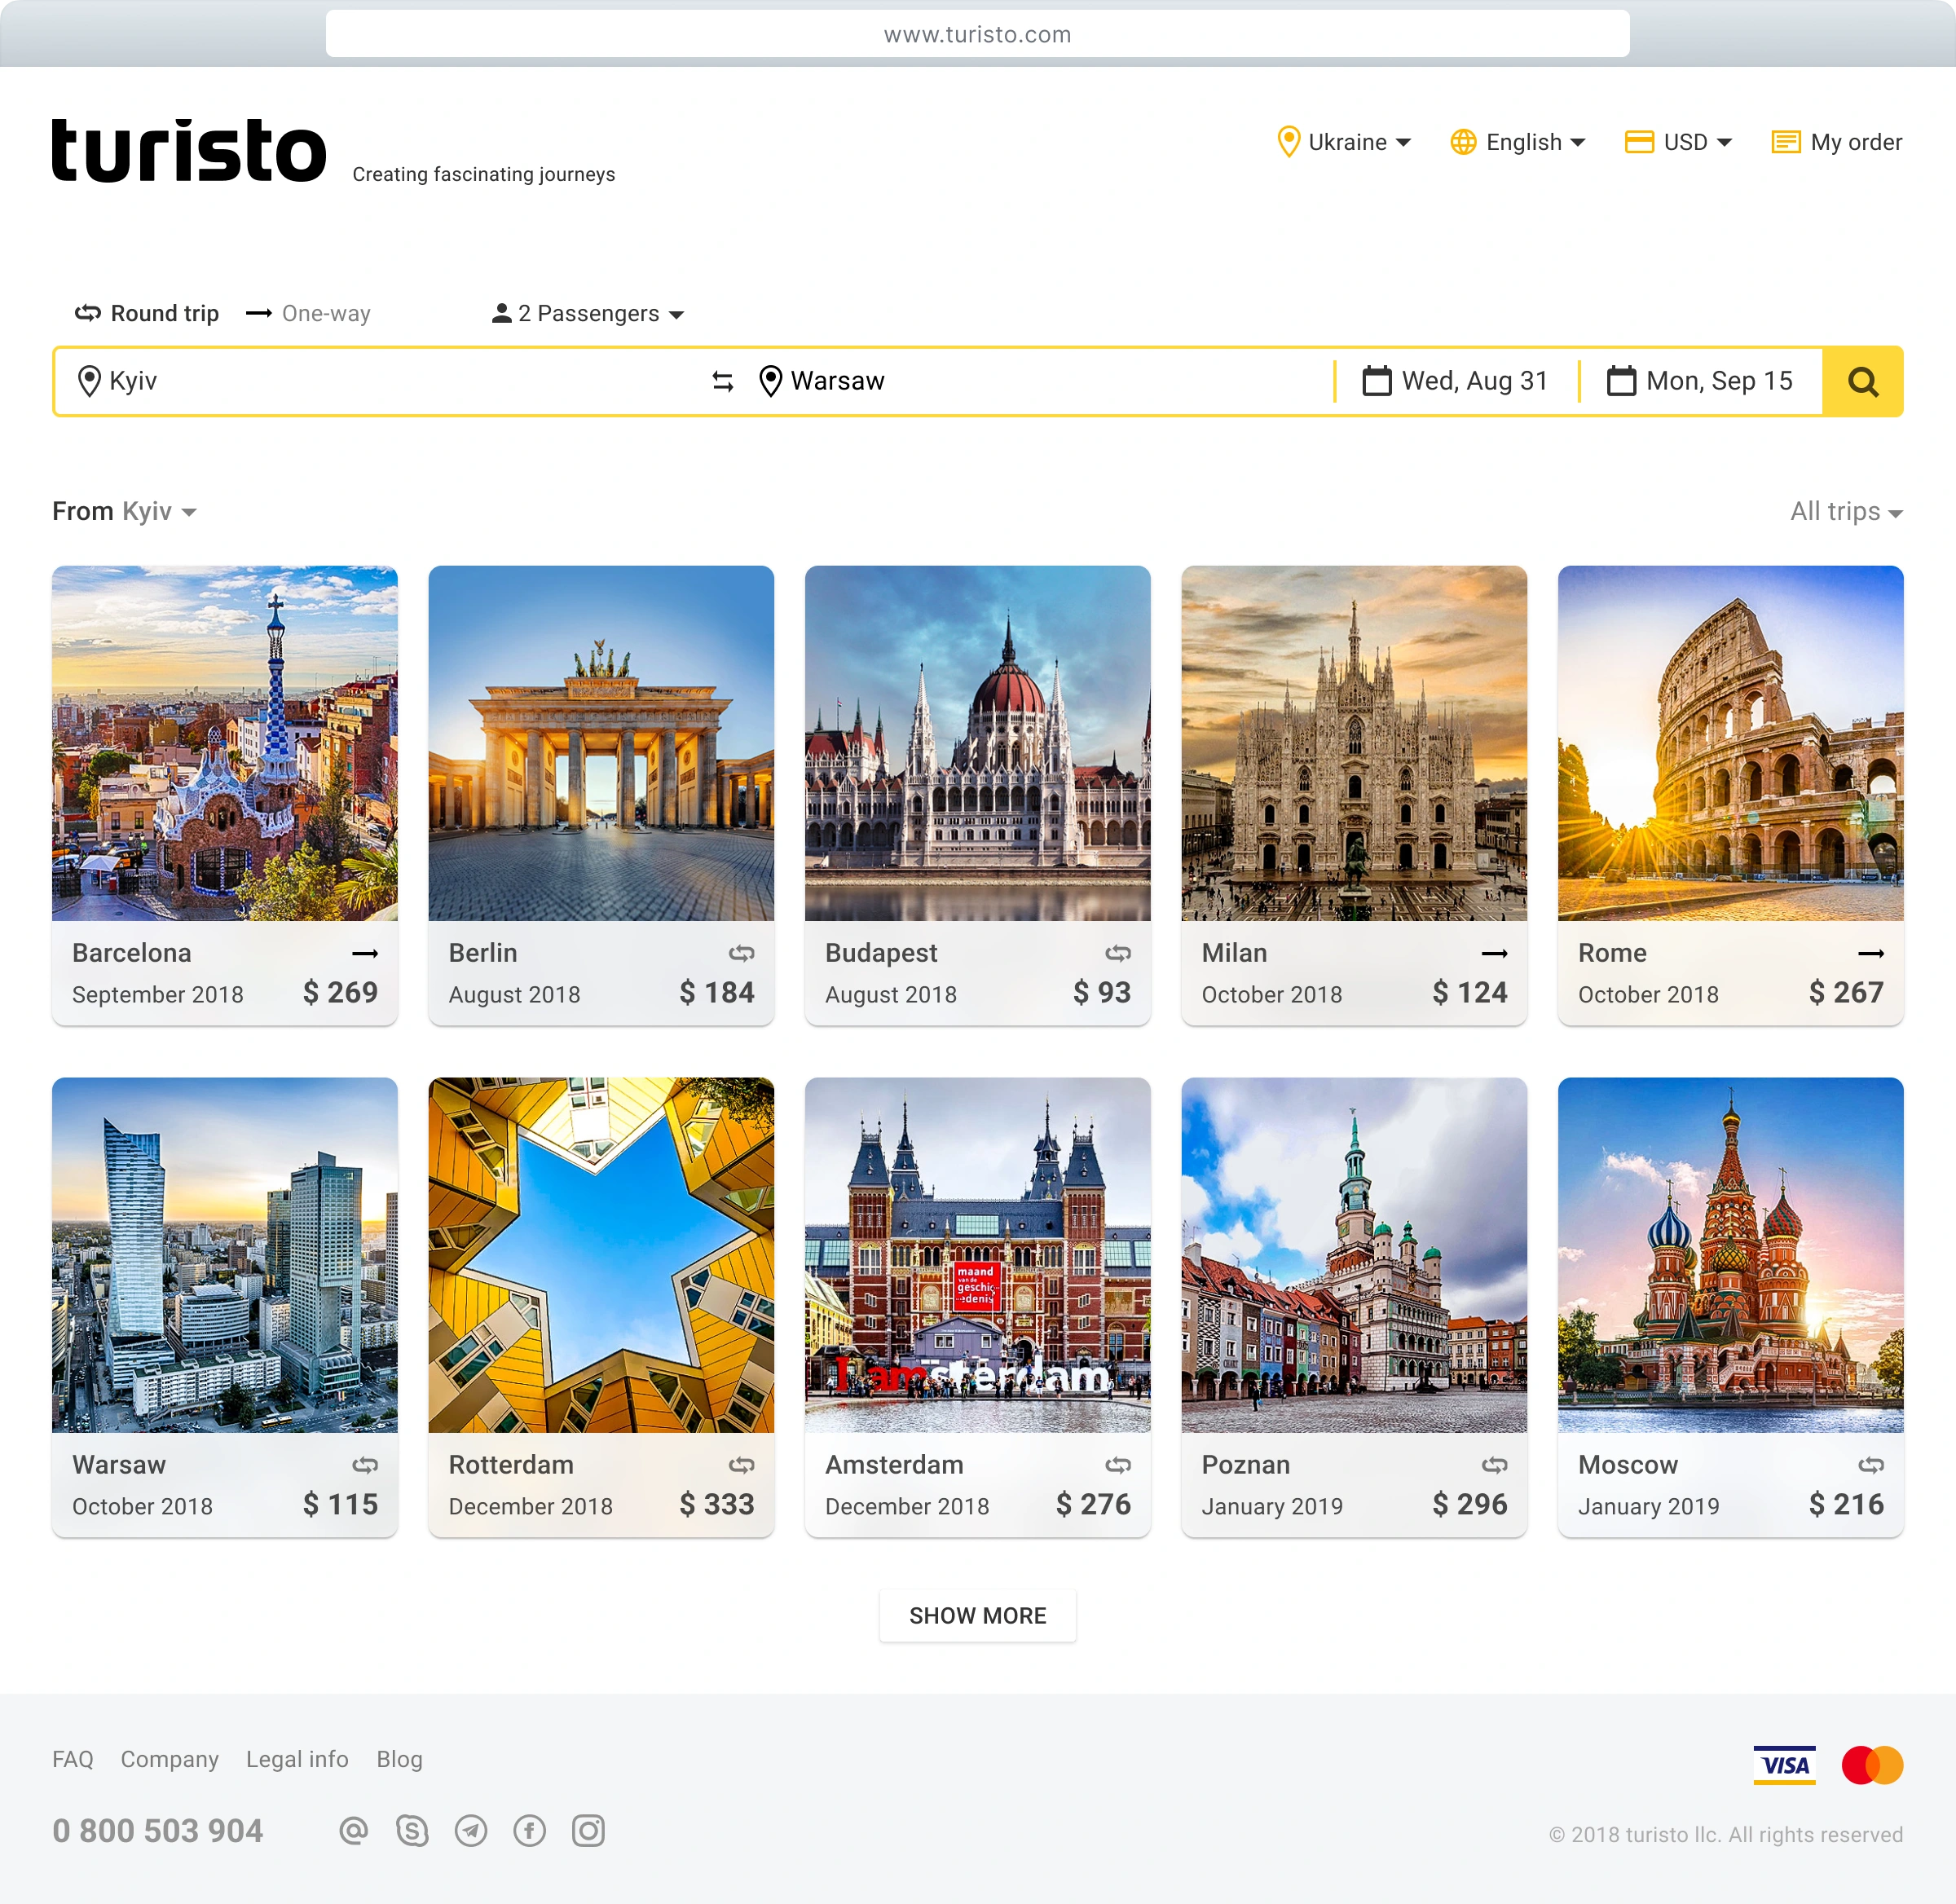Click the Poznan January 2019 date
Screen dimensions: 1956x1904
click(x=1272, y=1506)
